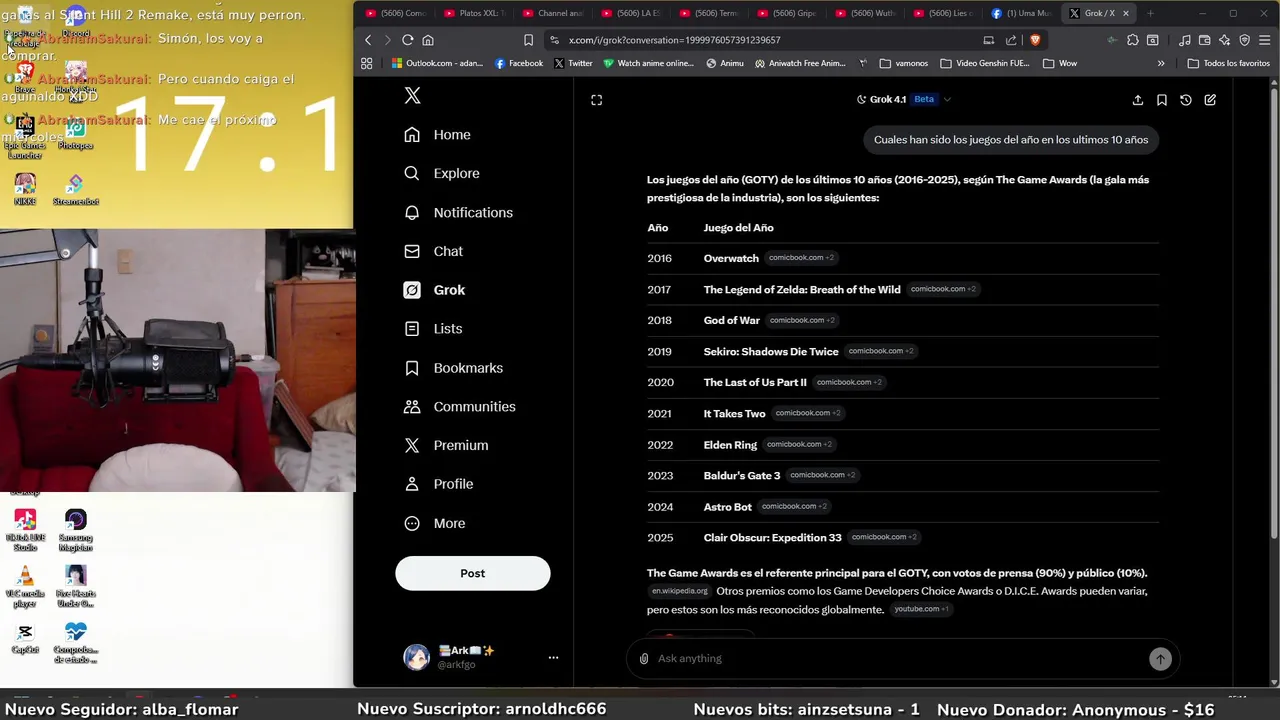Start a new Grok chat
This screenshot has height=720, width=1280.
(1210, 100)
